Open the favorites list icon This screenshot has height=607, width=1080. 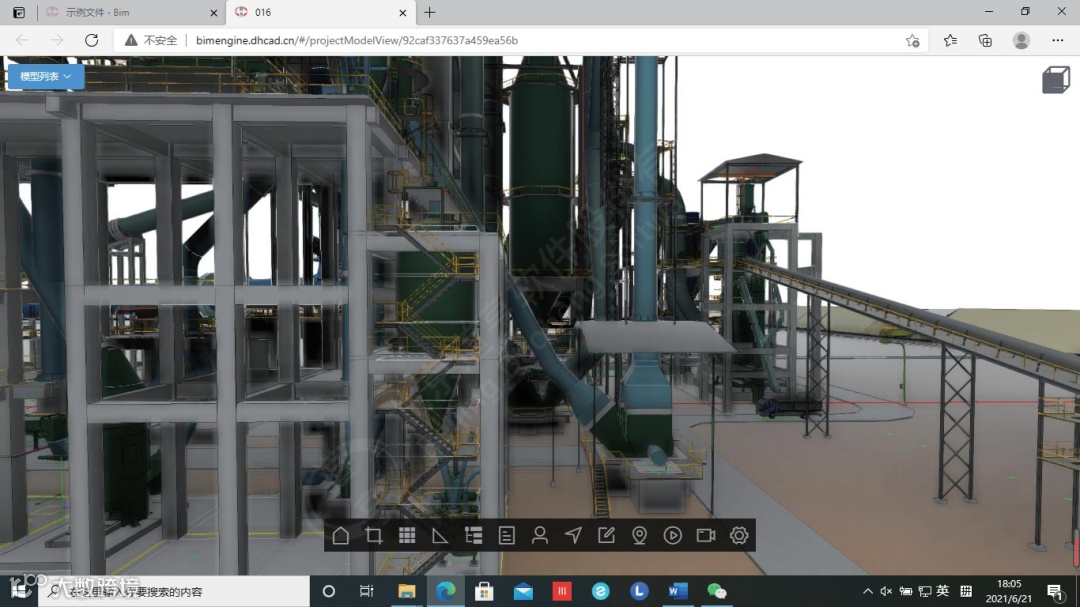coord(951,41)
